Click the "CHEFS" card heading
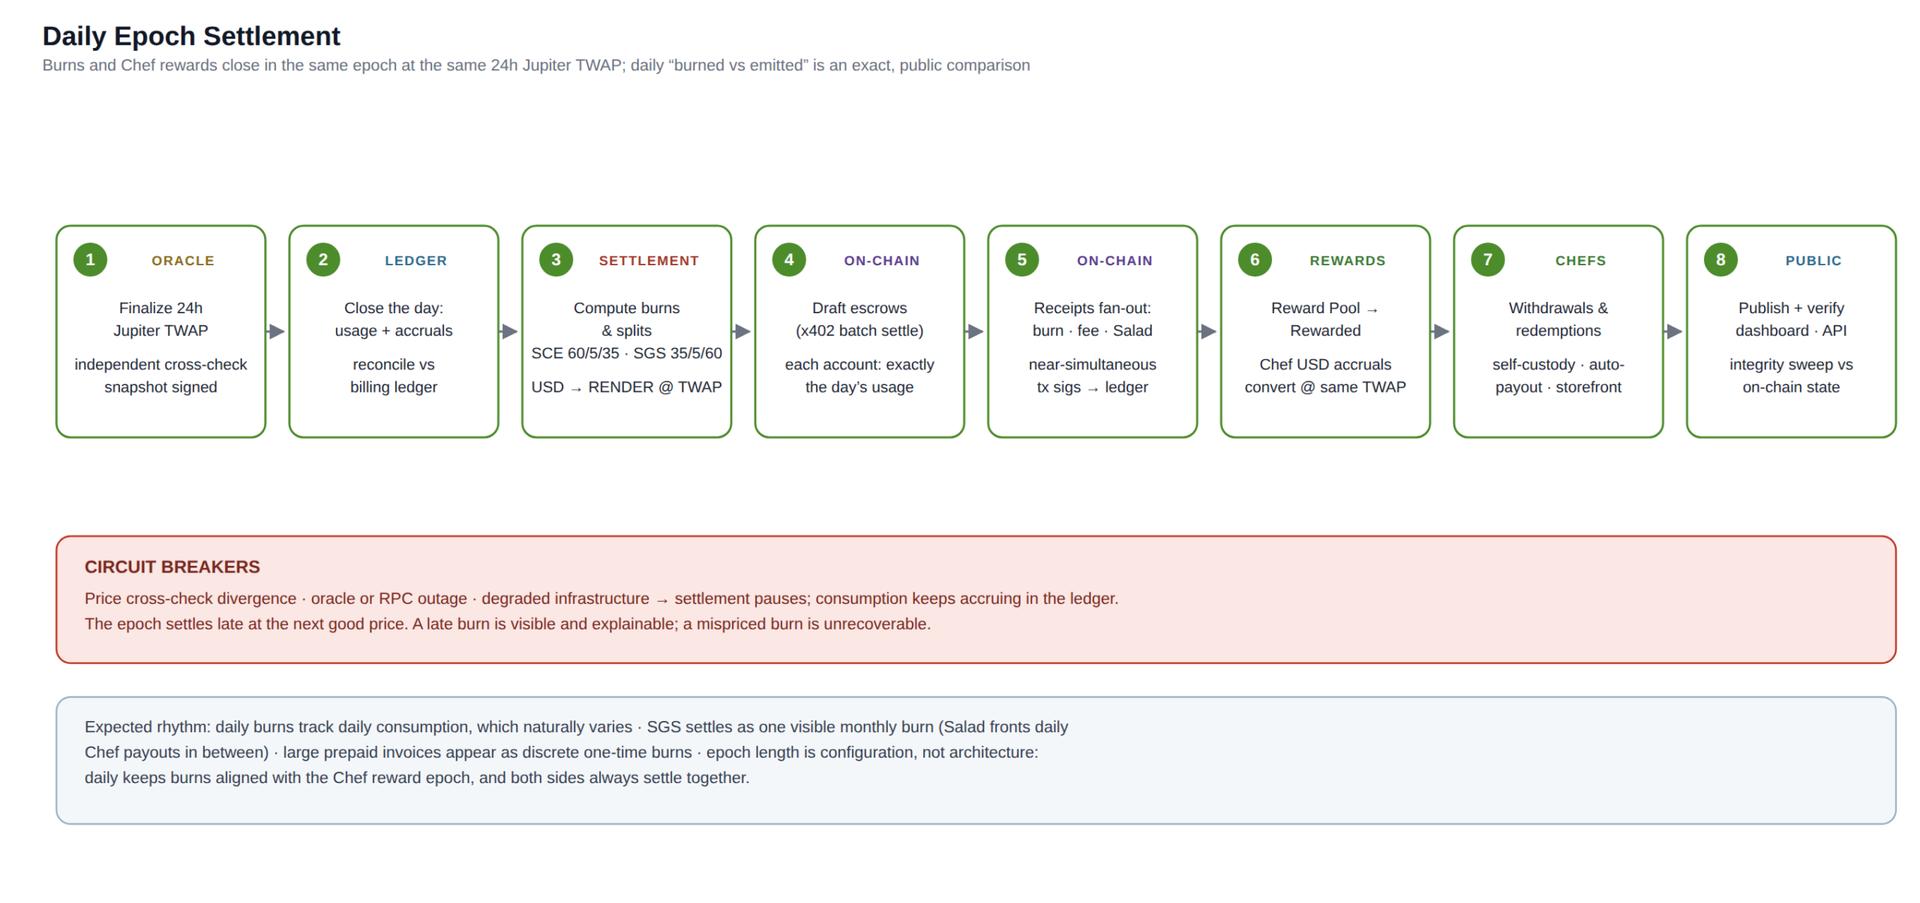Screen dimensions: 1920x903 (1581, 261)
